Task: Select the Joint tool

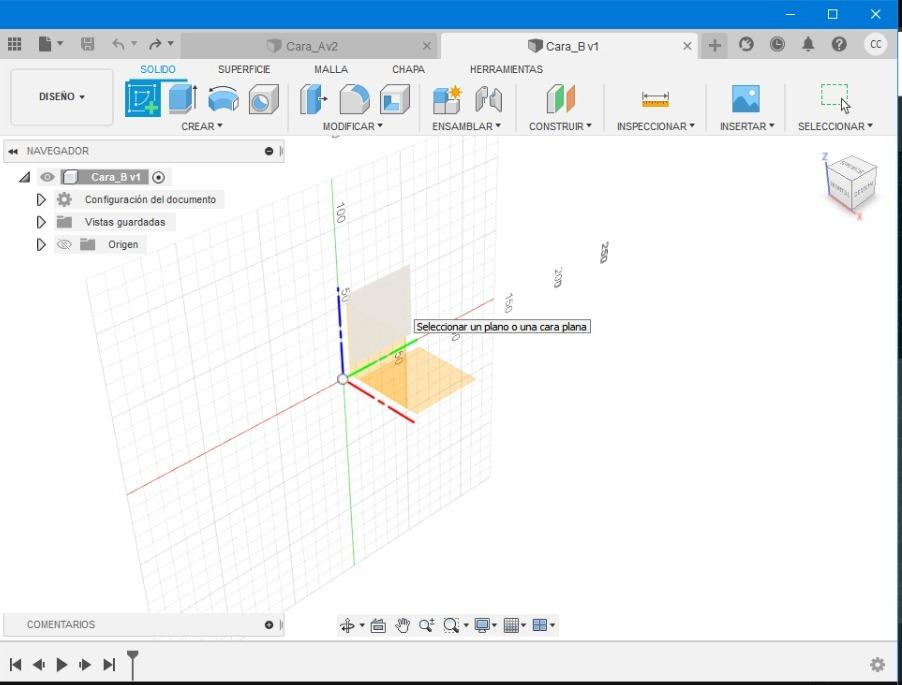Action: (488, 99)
